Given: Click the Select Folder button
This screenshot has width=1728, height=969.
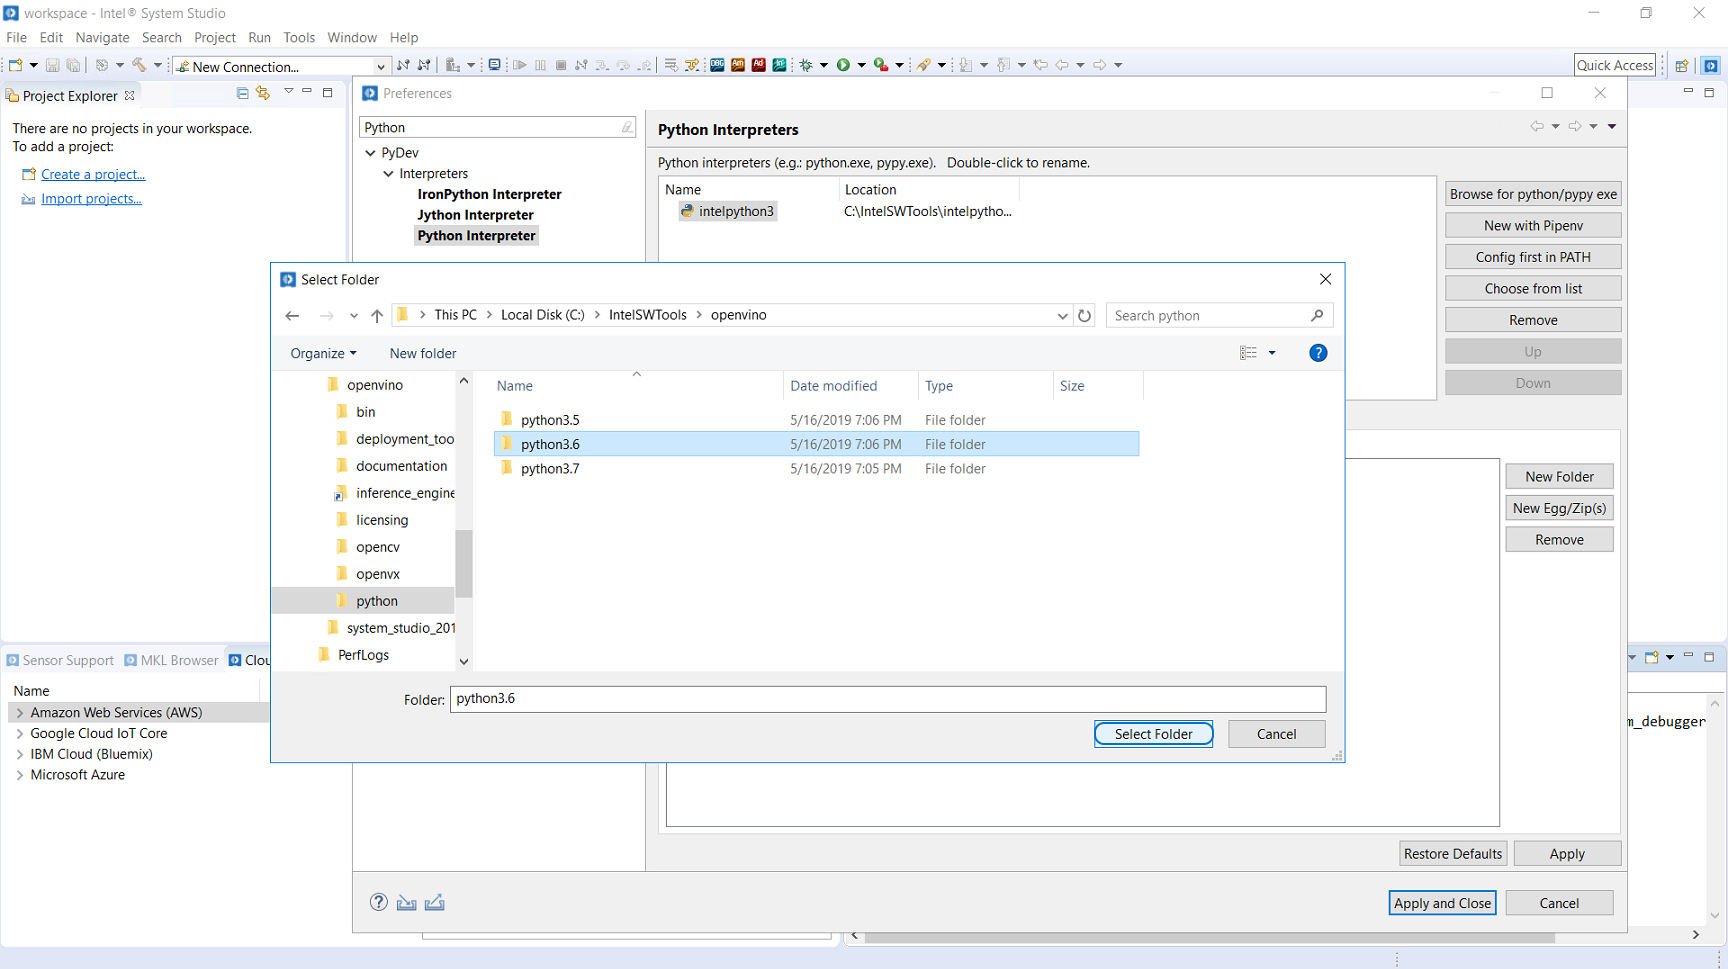Looking at the screenshot, I should 1153,734.
